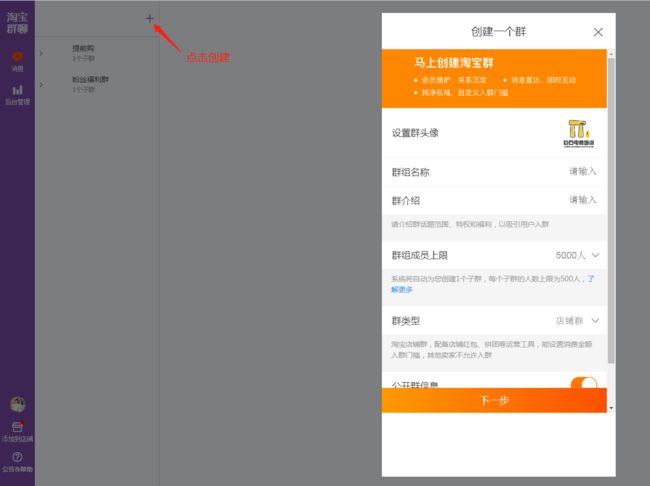Screen dimensions: 650x486
Task: Click the 群组名称 input field
Action: tap(494, 172)
